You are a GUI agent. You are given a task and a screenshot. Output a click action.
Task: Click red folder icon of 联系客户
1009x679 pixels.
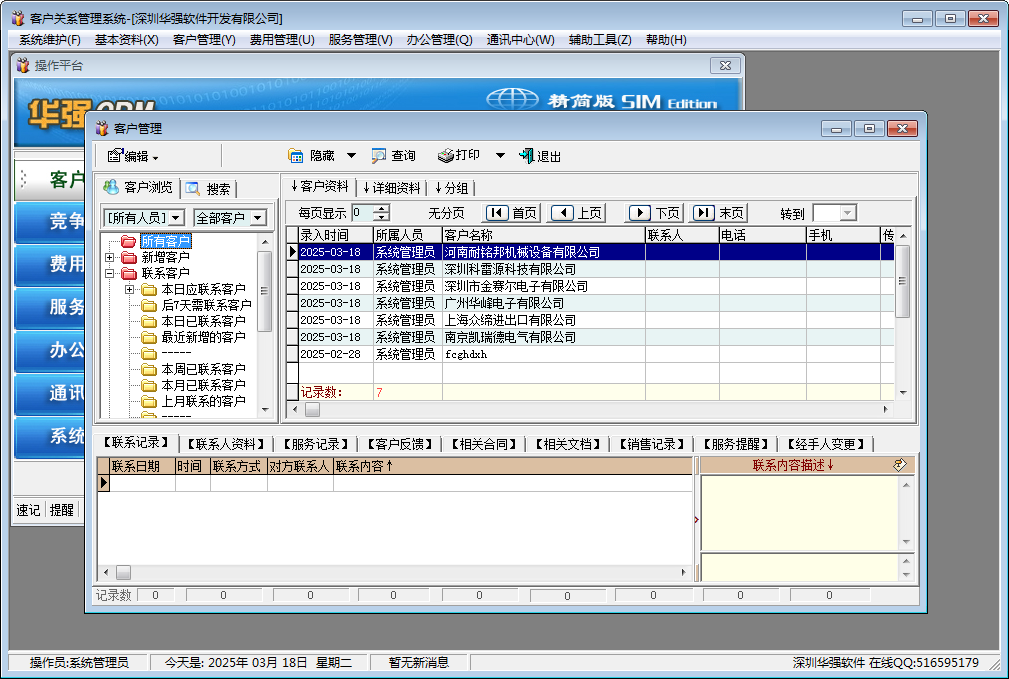coord(129,273)
